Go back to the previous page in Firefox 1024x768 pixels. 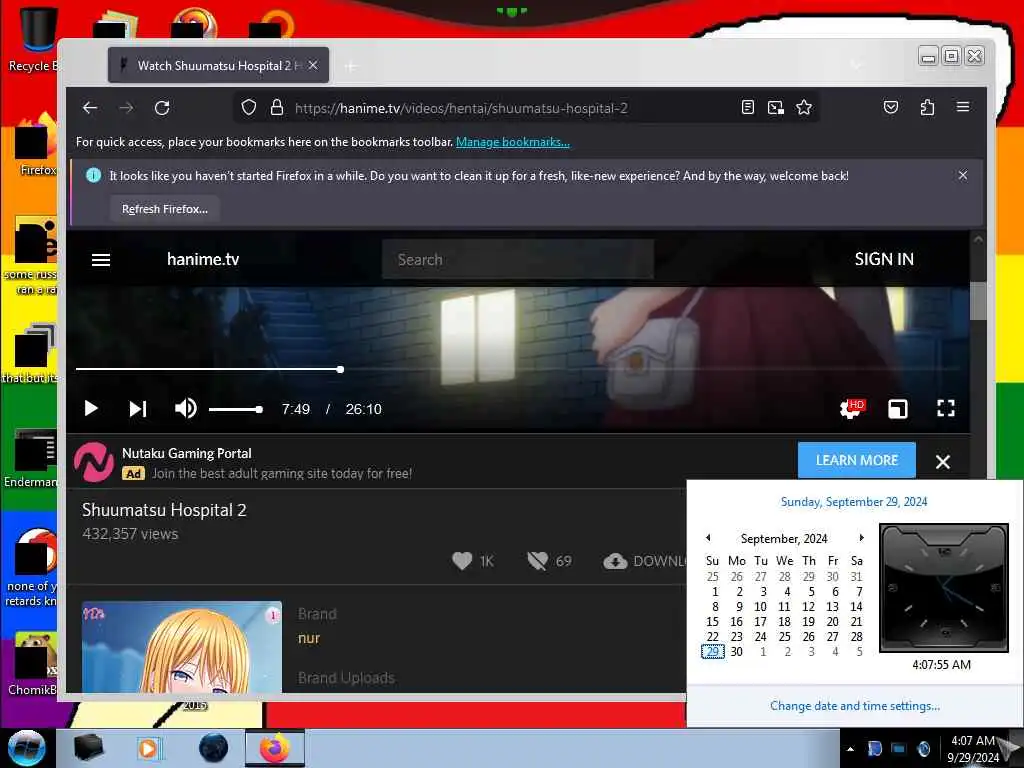[x=90, y=108]
